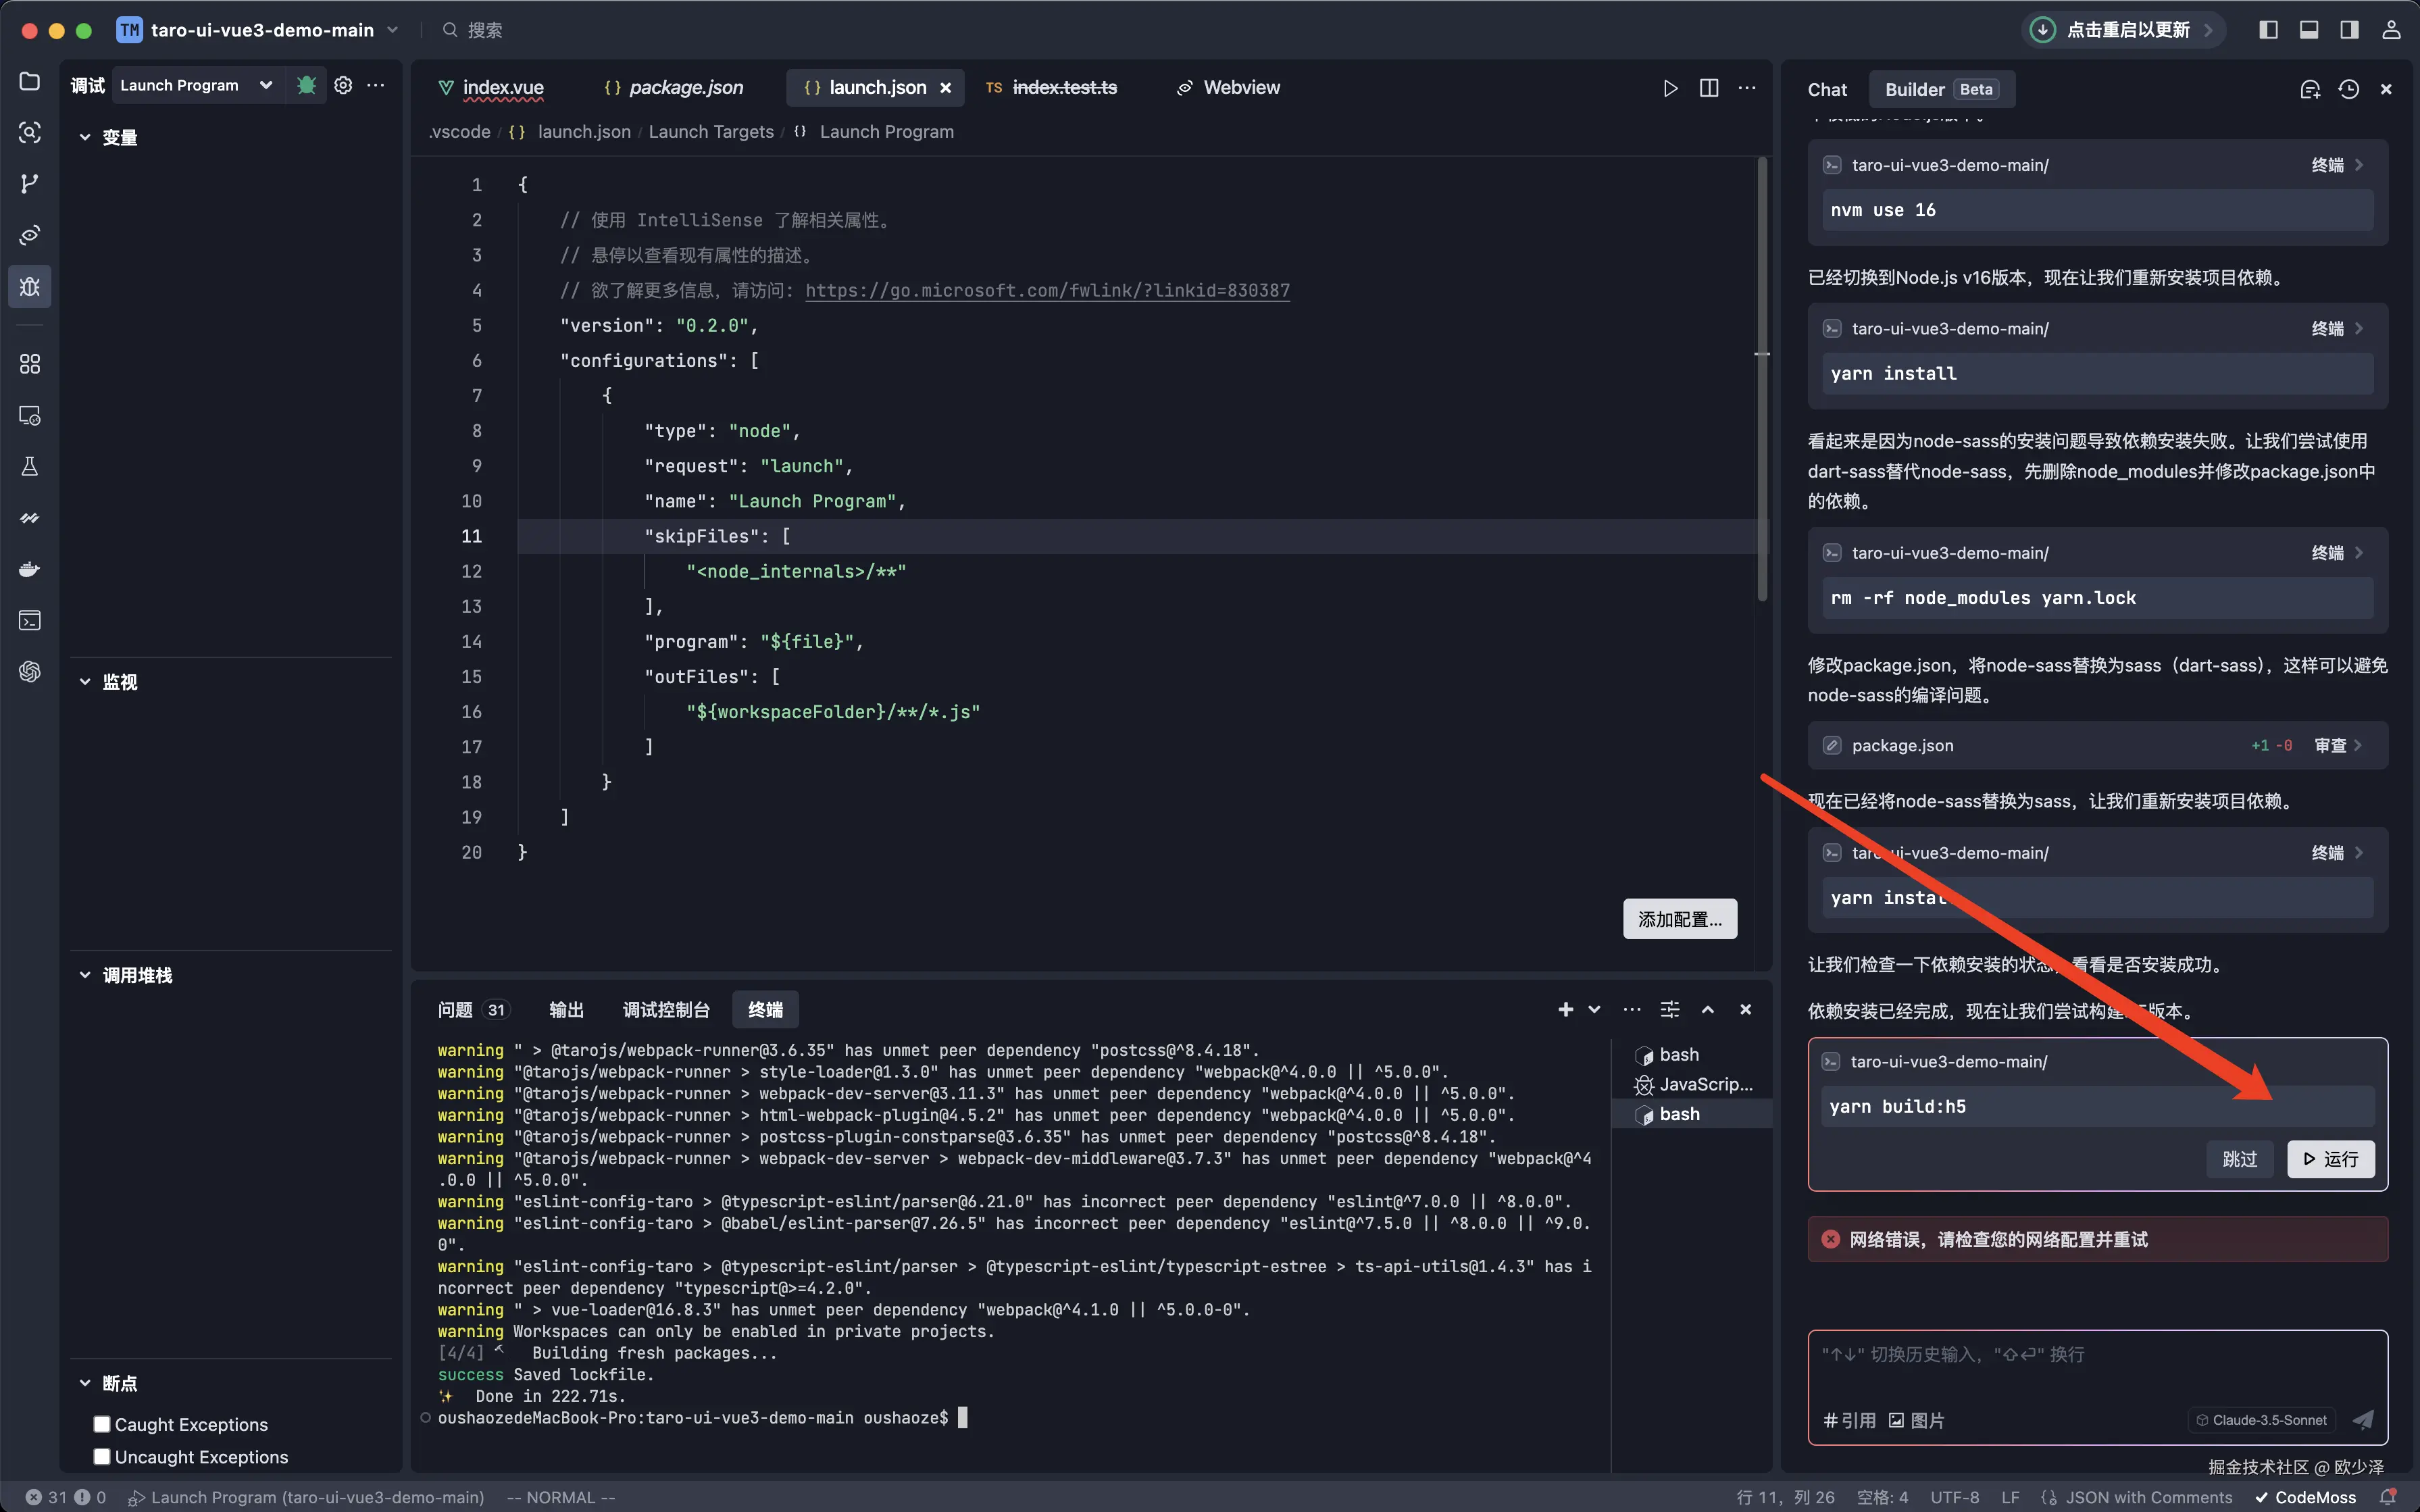
Task: Split the editor to the right
Action: [1709, 88]
